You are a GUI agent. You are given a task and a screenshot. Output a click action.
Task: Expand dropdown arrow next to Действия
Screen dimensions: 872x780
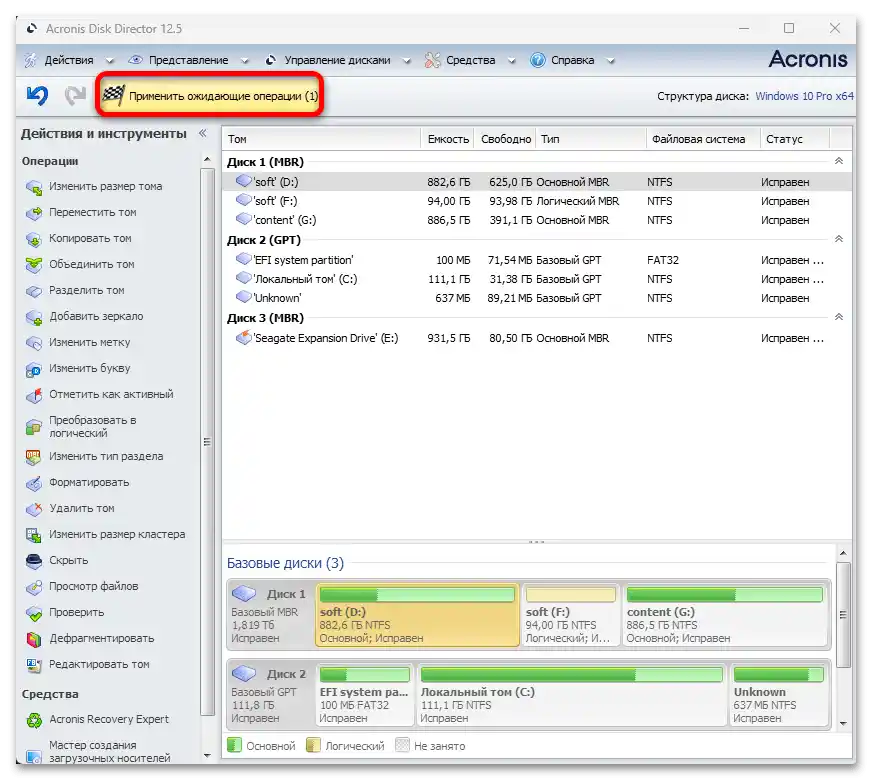110,61
